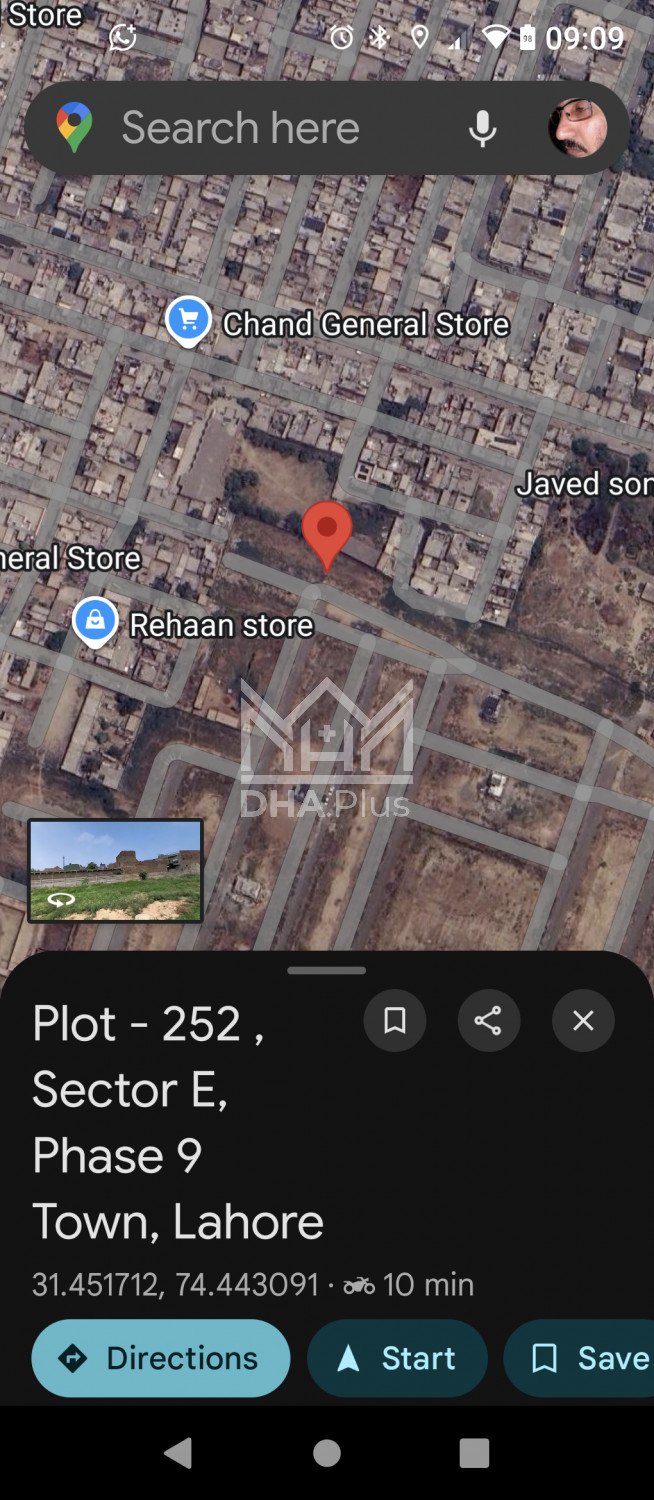The image size is (654, 1500).
Task: Select the Rehaan store bag marker
Action: click(95, 623)
